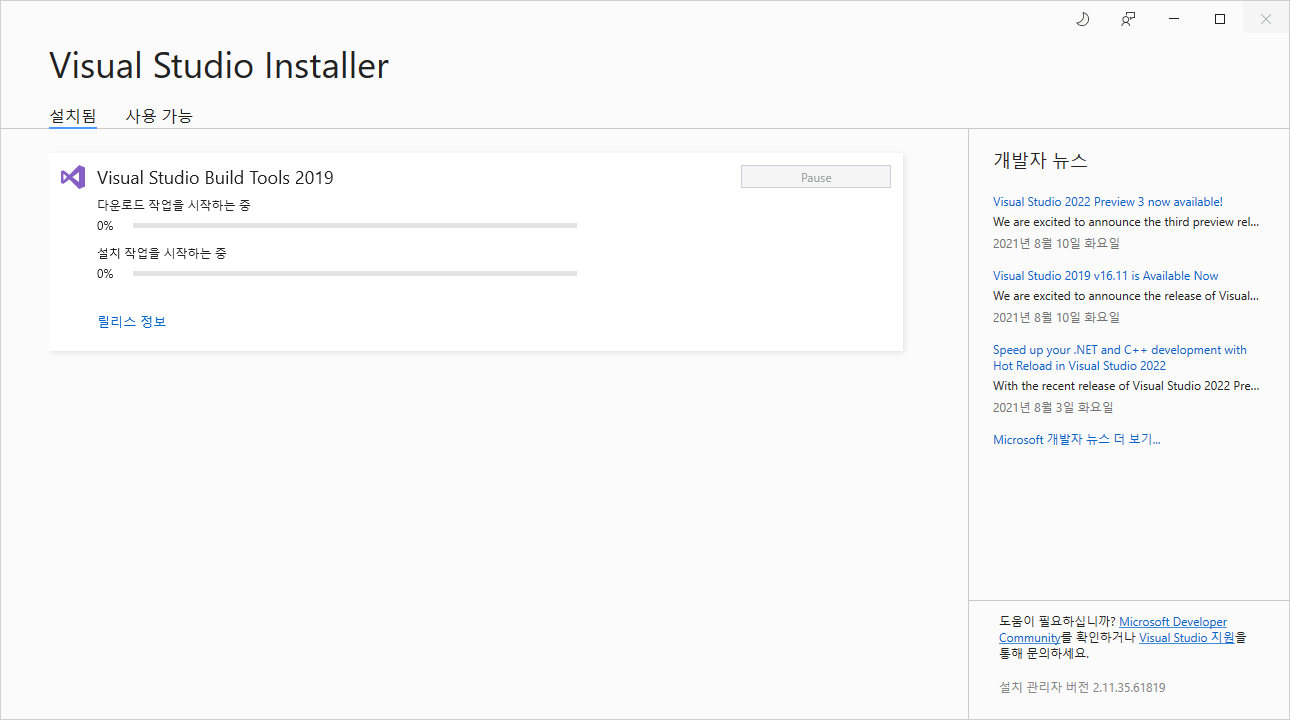
Task: Click the 개발자 뉴스 heading
Action: tap(1040, 160)
